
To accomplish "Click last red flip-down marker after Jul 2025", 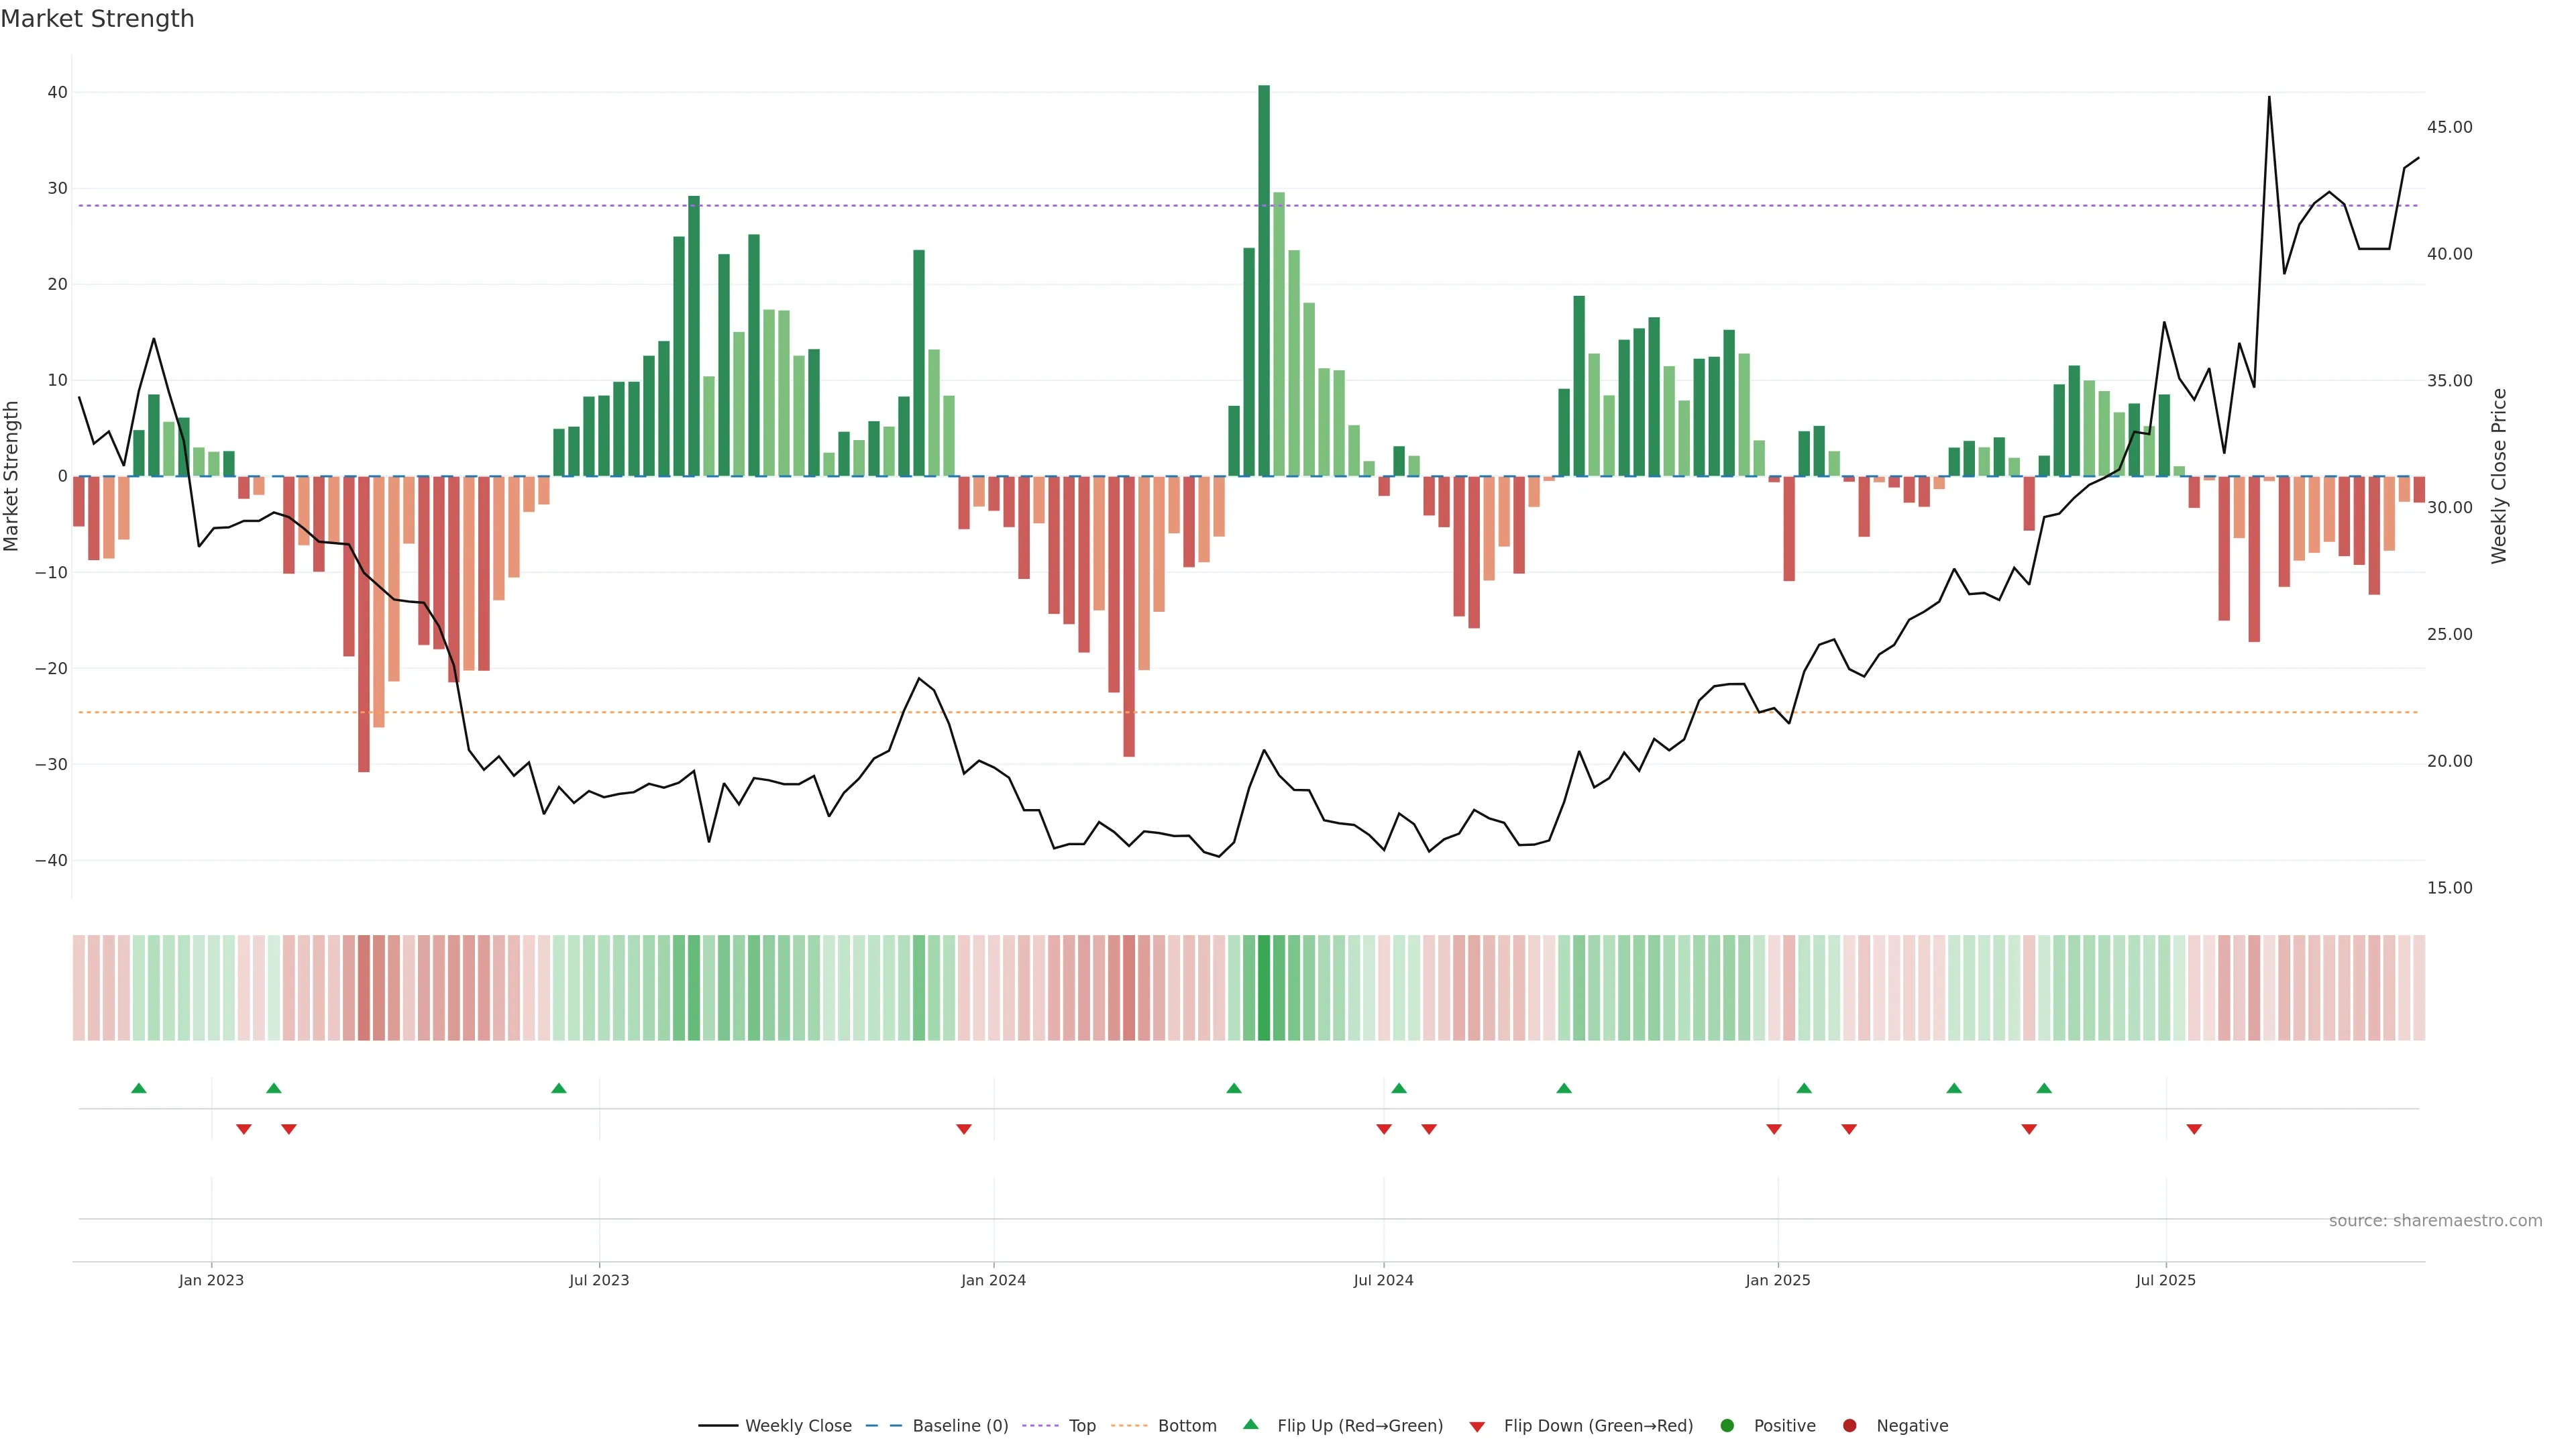I will coord(2194,1129).
